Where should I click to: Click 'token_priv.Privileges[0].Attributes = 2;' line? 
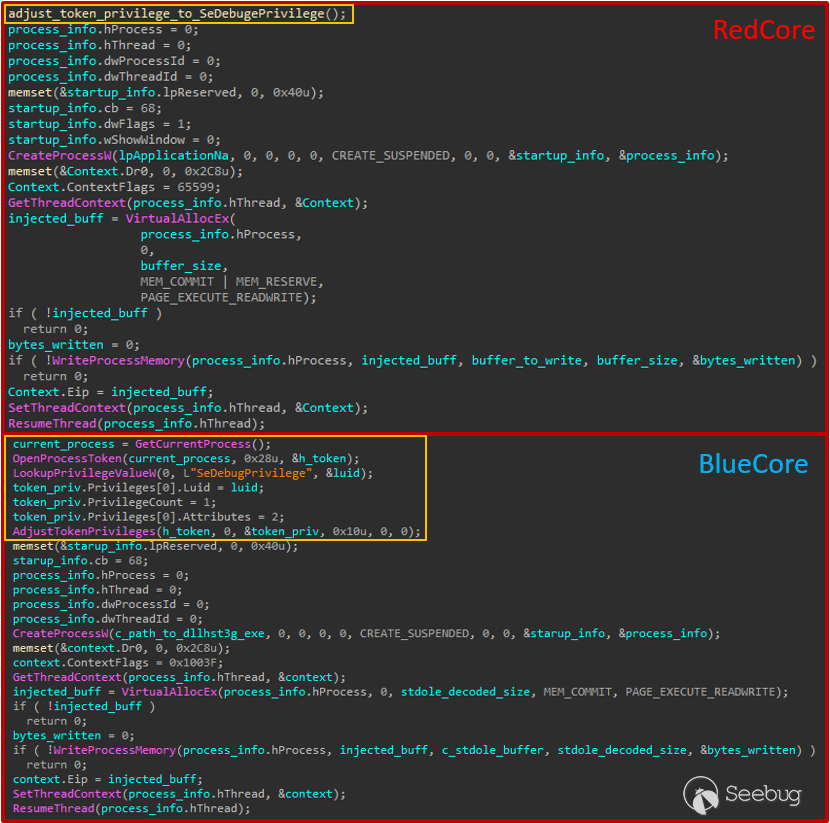[x=148, y=517]
